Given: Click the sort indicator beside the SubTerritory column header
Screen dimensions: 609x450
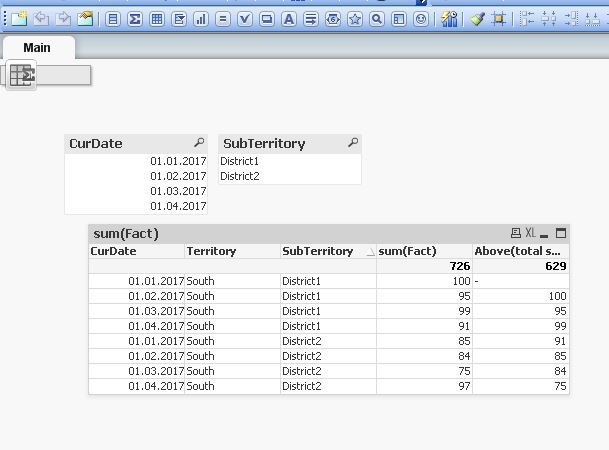Looking at the screenshot, I should 371,253.
